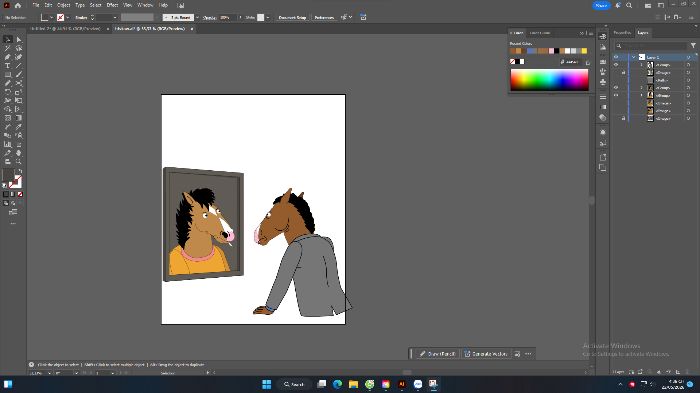The height and width of the screenshot is (393, 700).
Task: Pick a color from the color spectrum bar
Action: 549,80
